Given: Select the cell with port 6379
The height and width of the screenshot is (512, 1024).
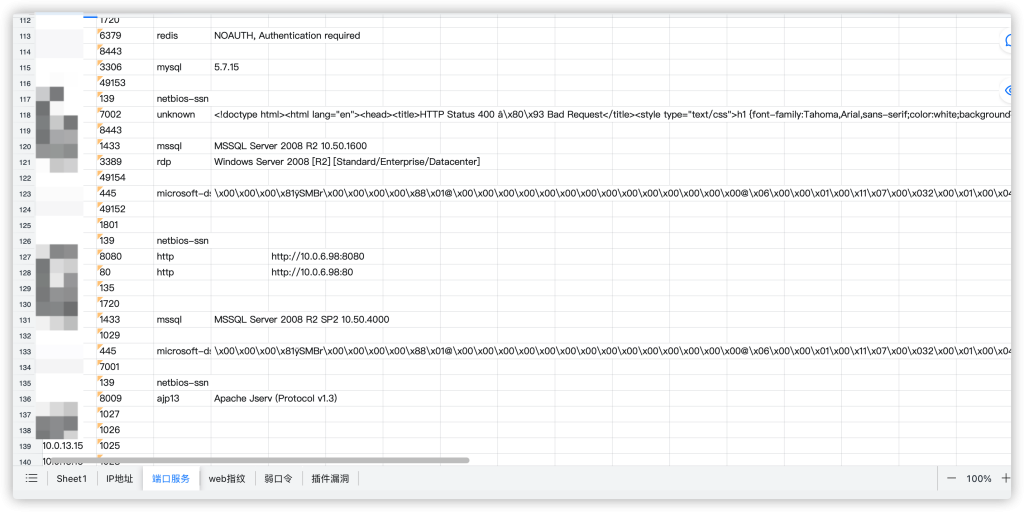Looking at the screenshot, I should pos(125,36).
